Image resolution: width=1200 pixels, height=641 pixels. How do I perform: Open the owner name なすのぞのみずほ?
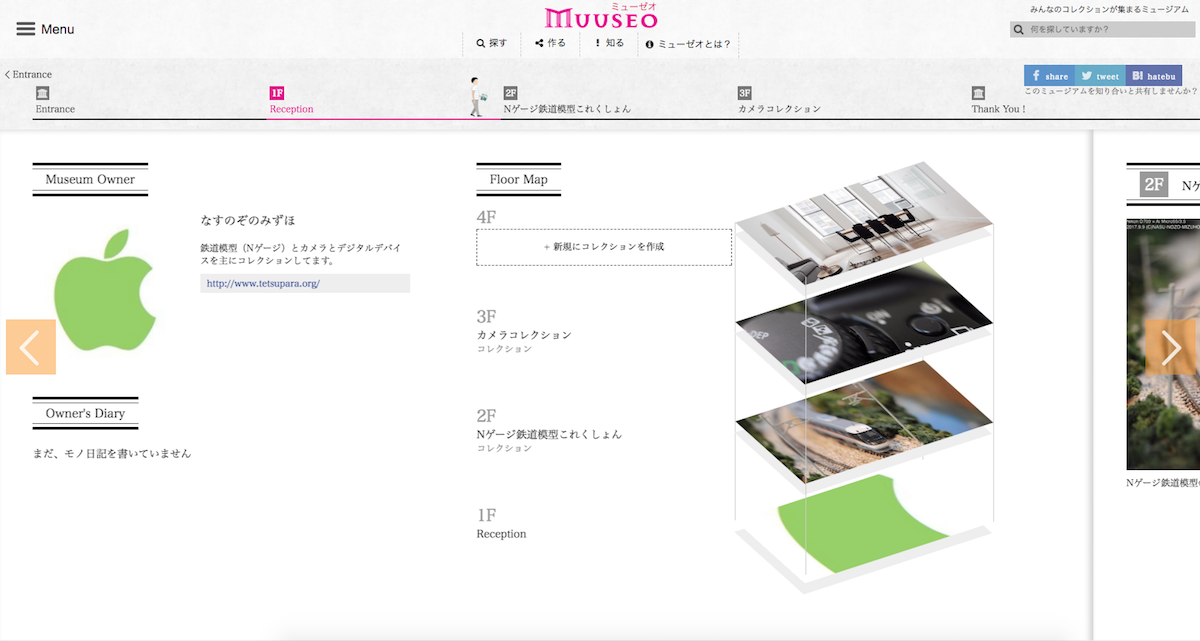coord(248,220)
